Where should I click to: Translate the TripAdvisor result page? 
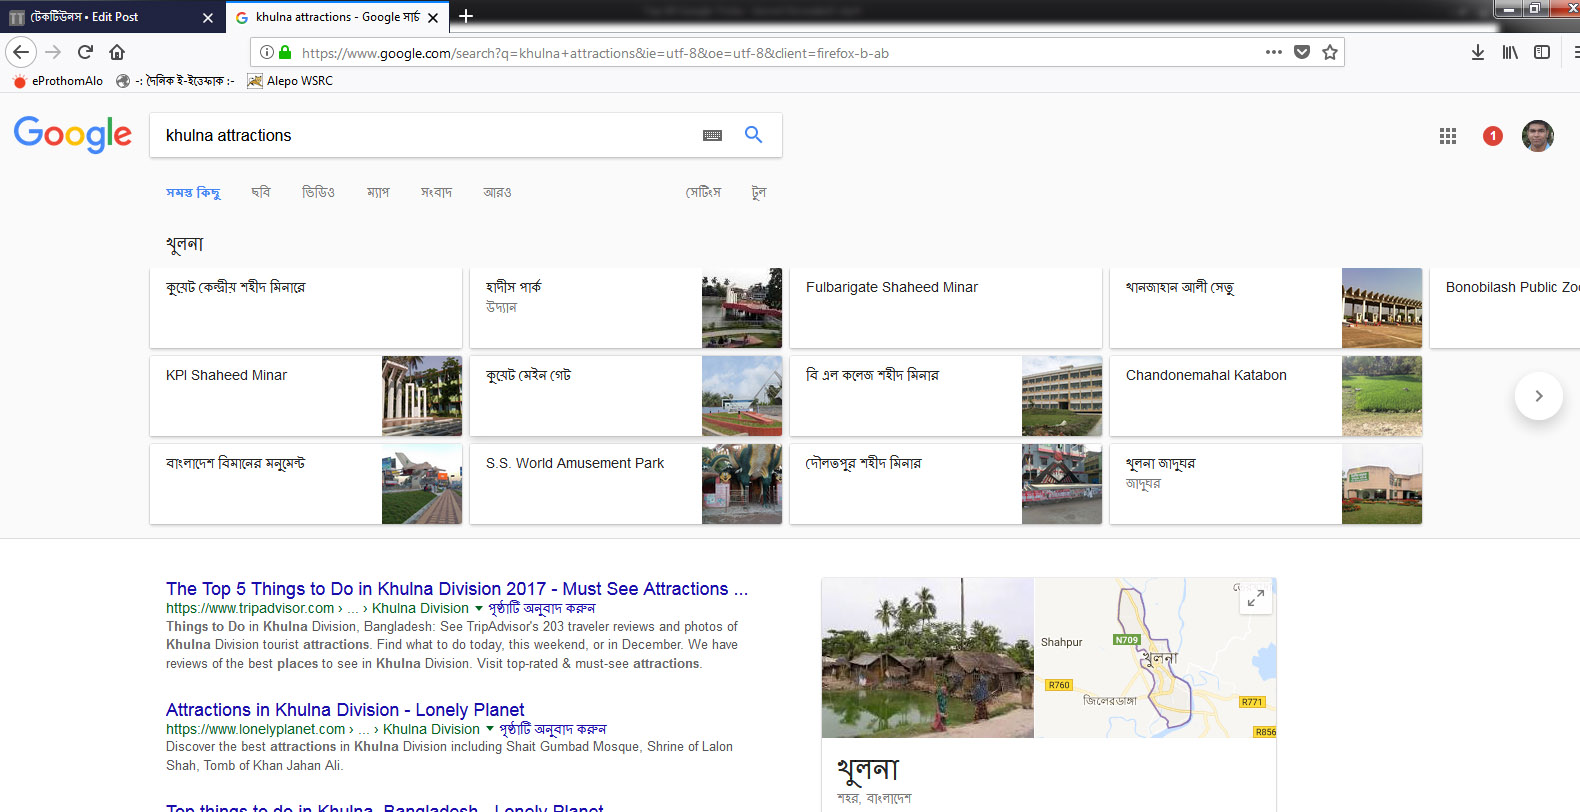click(x=541, y=608)
